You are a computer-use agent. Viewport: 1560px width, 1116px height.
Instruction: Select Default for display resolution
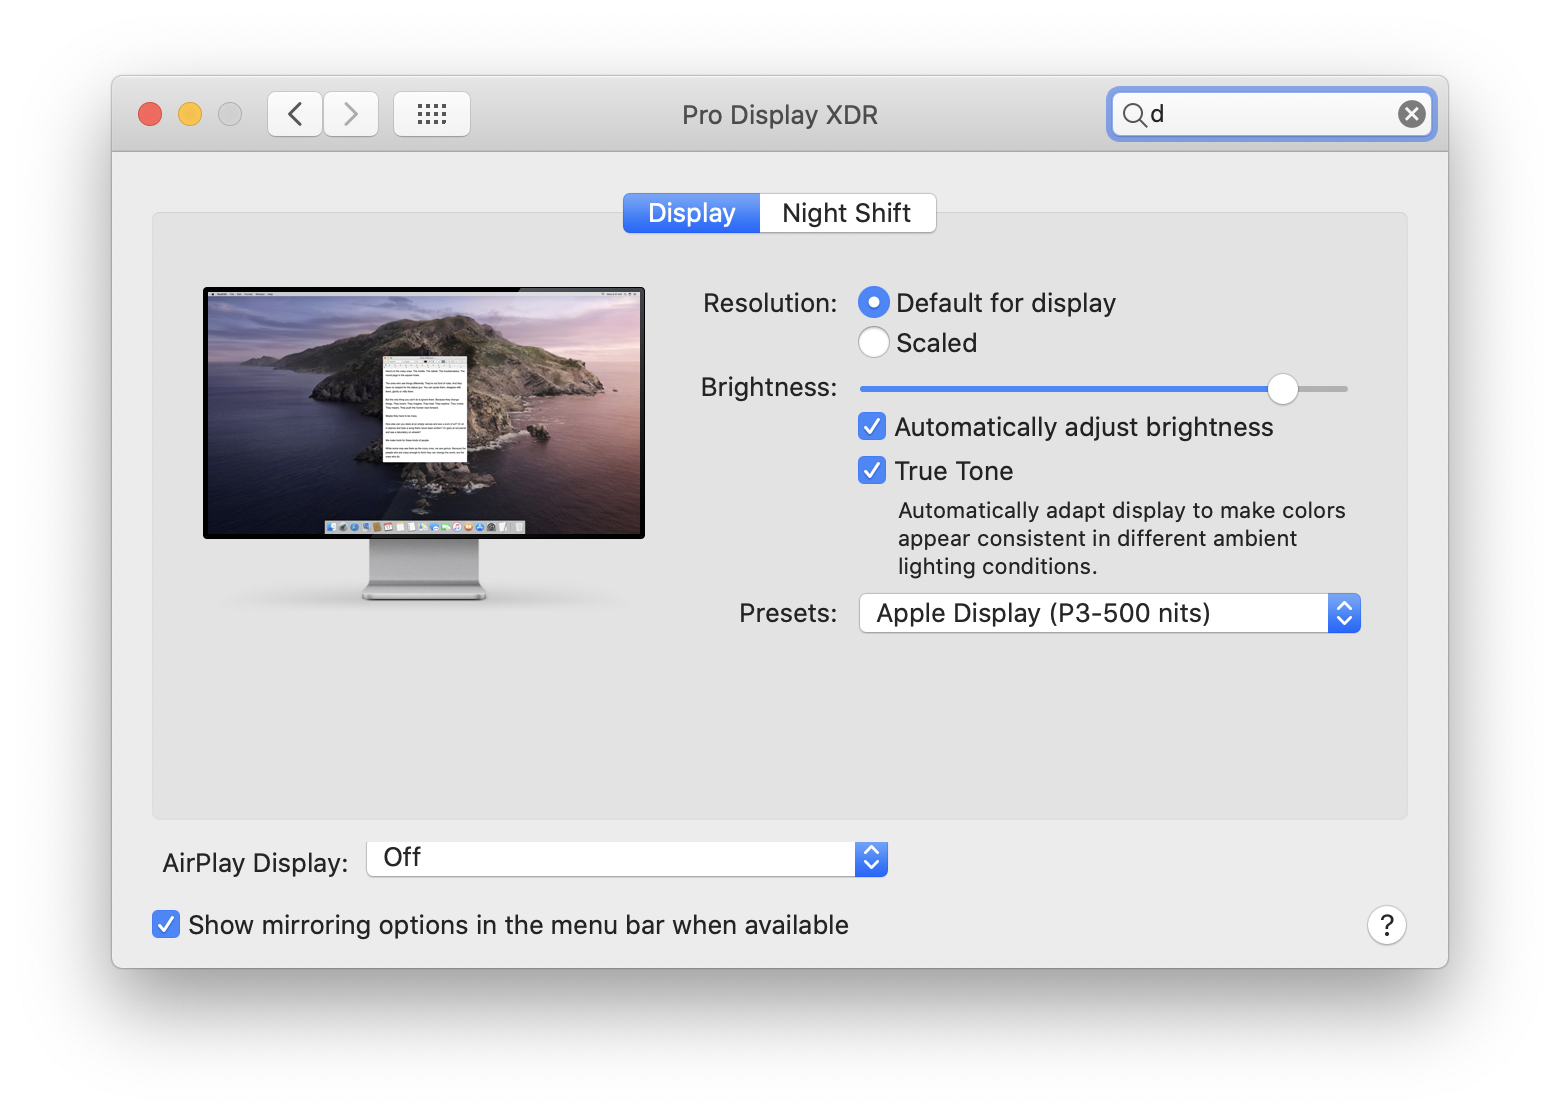coord(873,302)
